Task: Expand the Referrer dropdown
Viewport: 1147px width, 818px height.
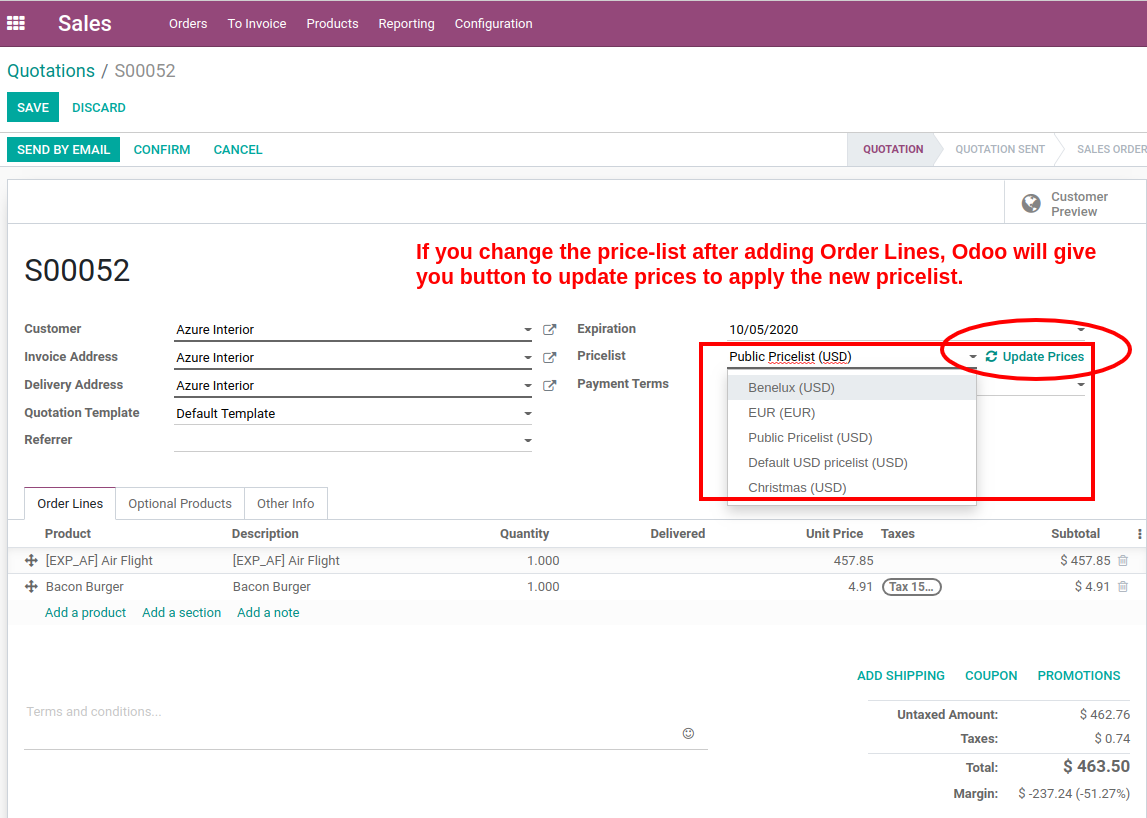Action: click(x=527, y=440)
